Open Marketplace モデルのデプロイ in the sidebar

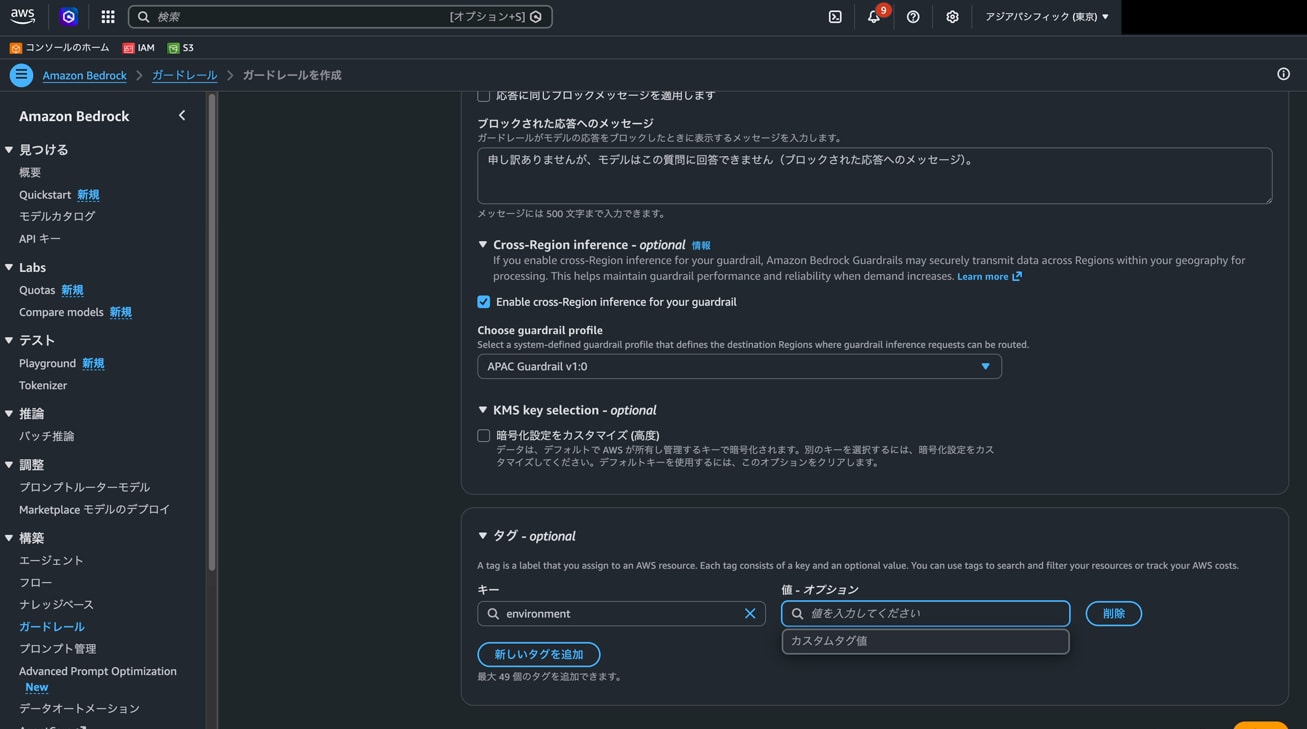coord(94,509)
